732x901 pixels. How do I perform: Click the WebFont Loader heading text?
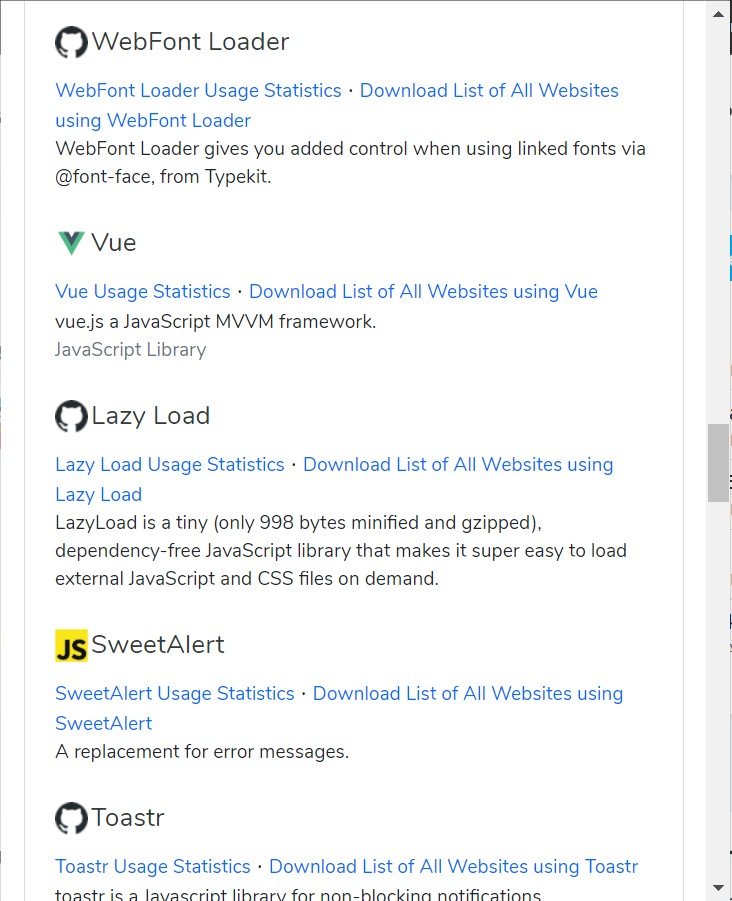(190, 42)
